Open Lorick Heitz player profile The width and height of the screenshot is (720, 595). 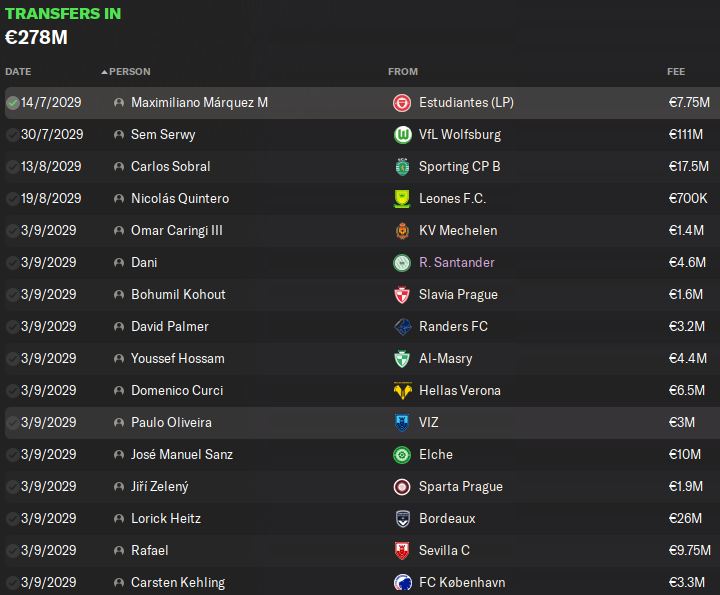click(x=166, y=519)
